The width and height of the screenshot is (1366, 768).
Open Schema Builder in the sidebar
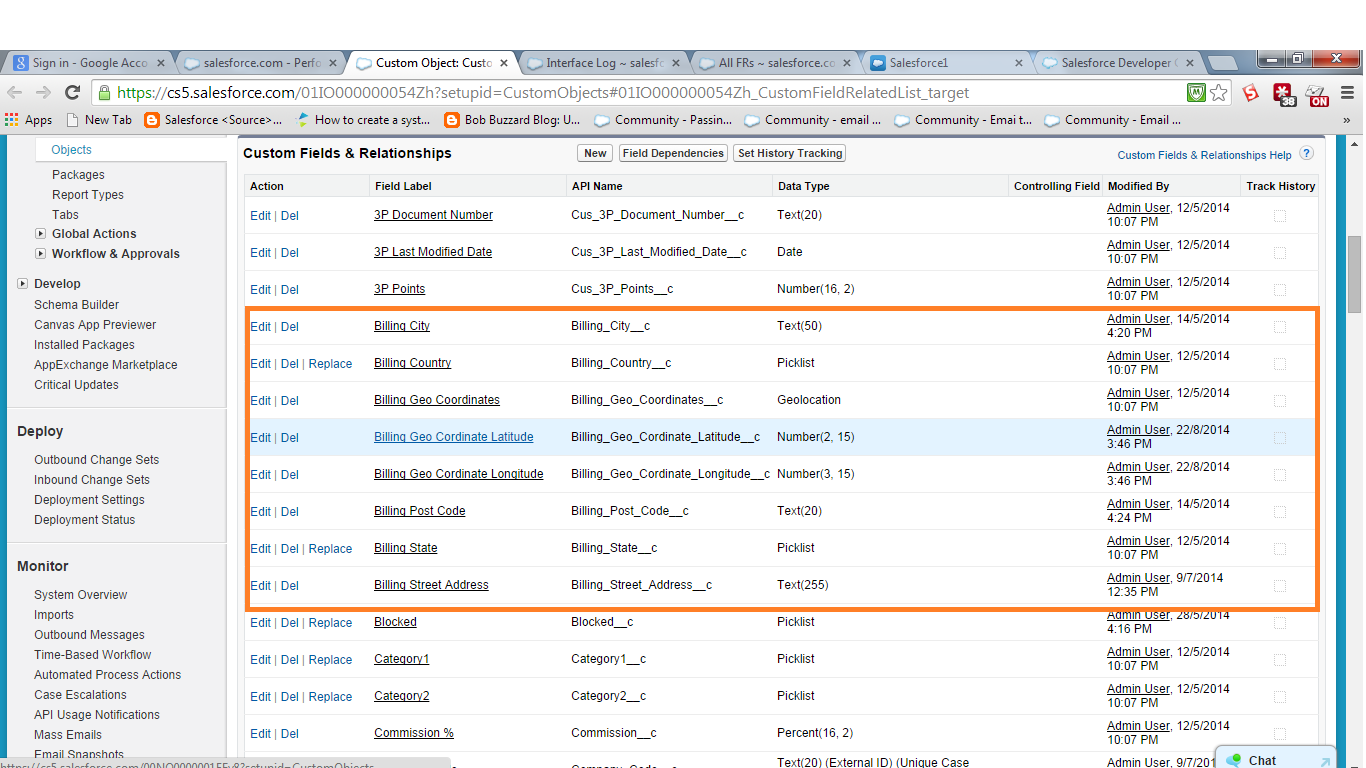tap(76, 305)
